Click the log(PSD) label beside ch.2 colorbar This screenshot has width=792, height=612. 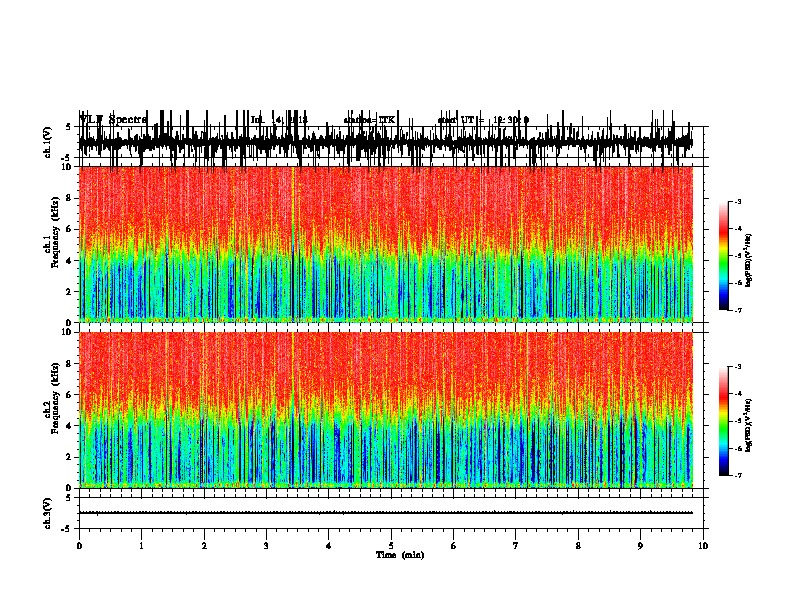point(748,425)
